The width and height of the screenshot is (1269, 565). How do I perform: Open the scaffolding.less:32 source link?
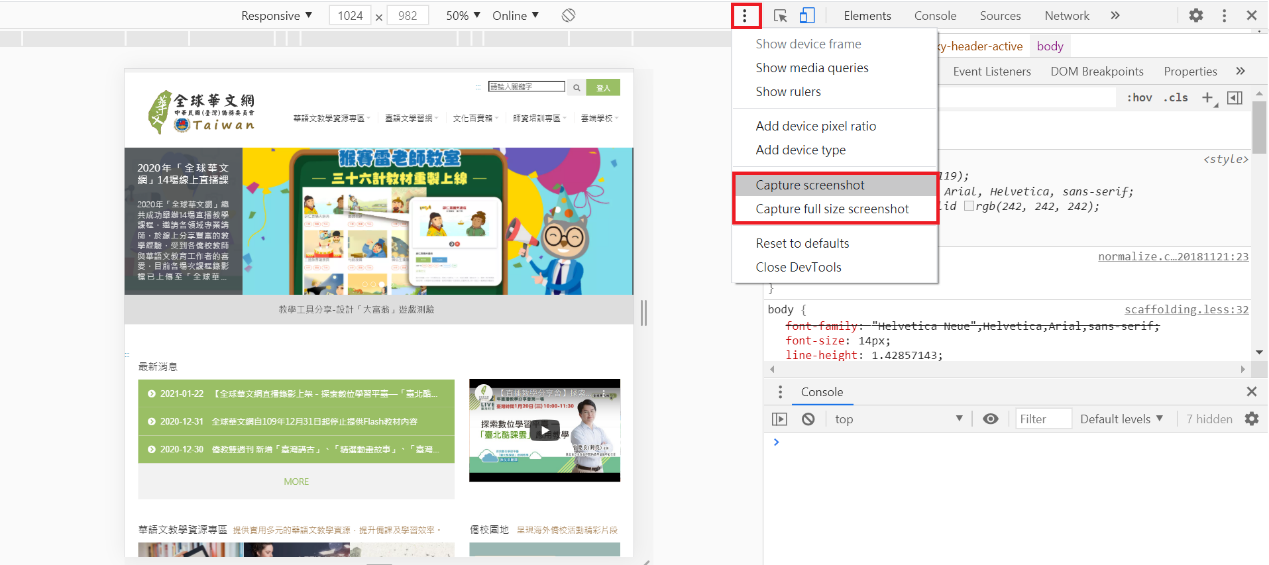[1186, 310]
